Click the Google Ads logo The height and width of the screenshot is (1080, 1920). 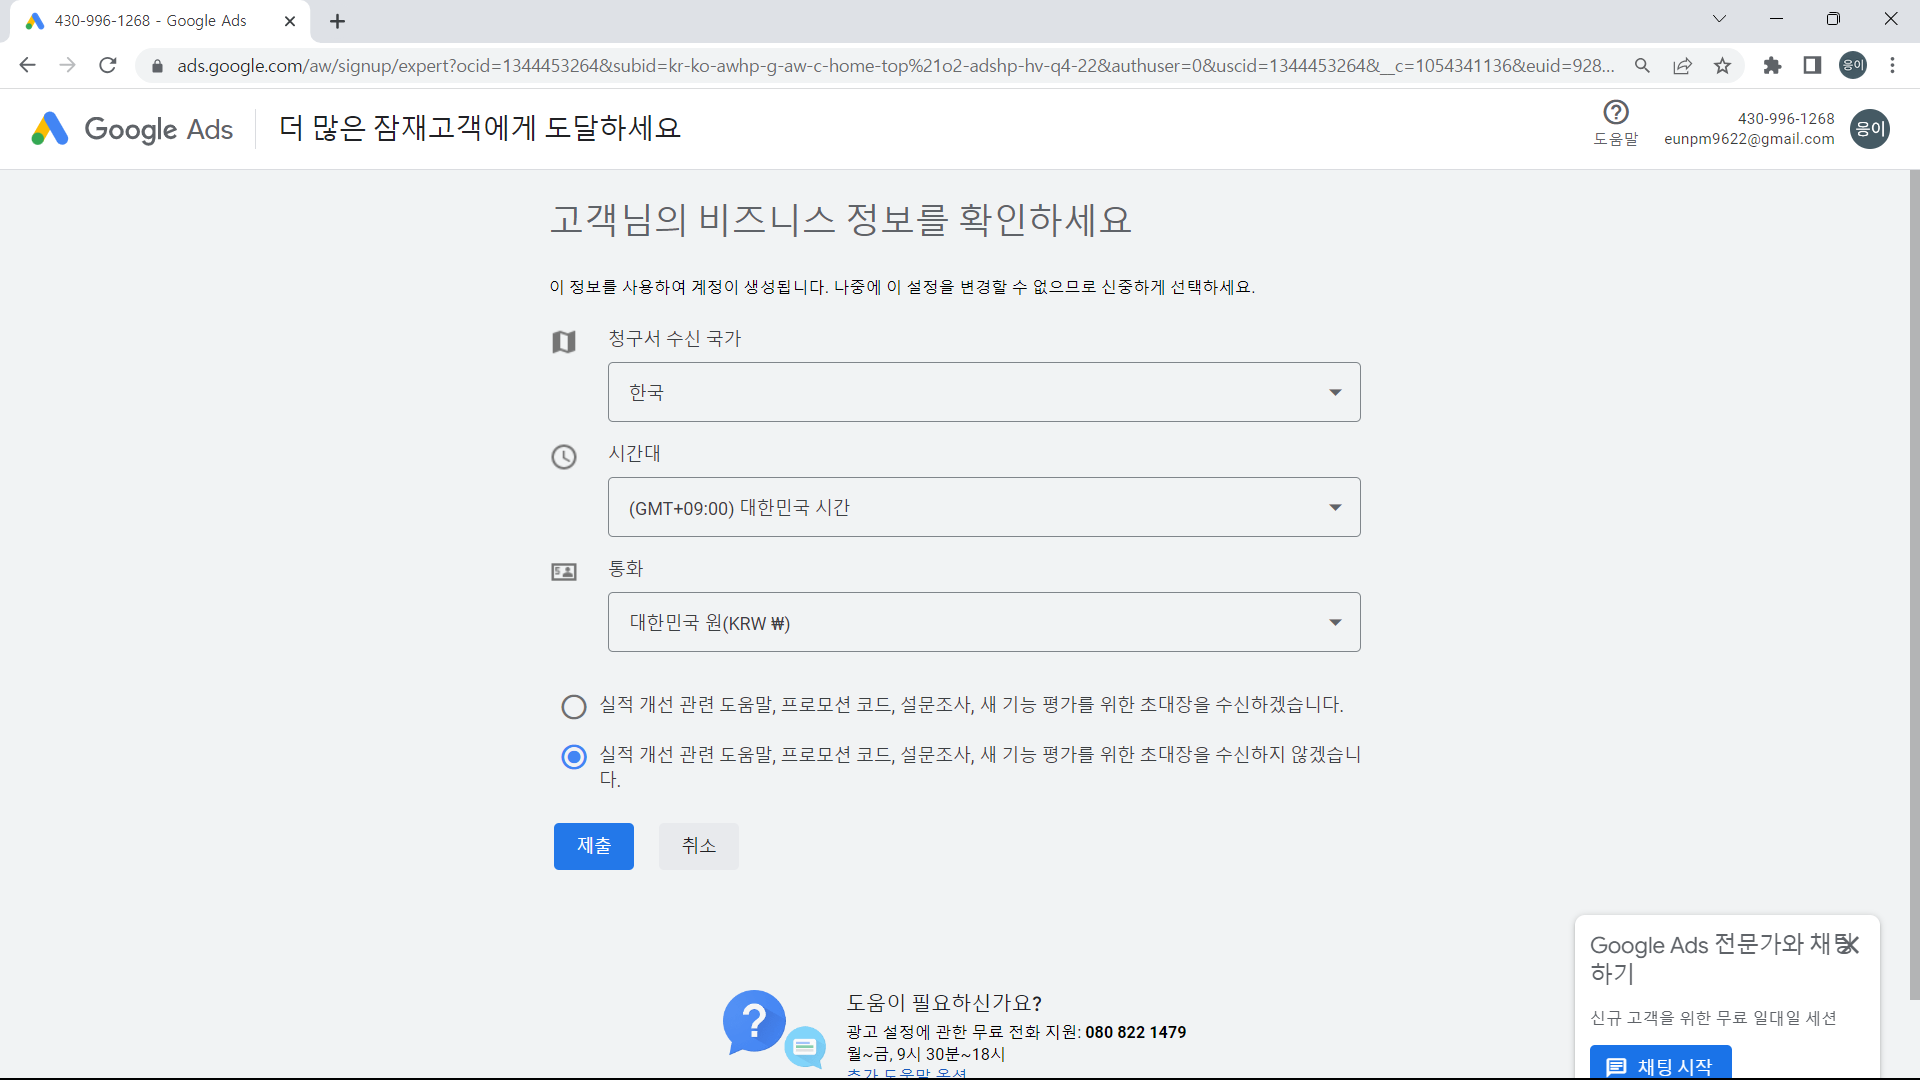click(131, 129)
